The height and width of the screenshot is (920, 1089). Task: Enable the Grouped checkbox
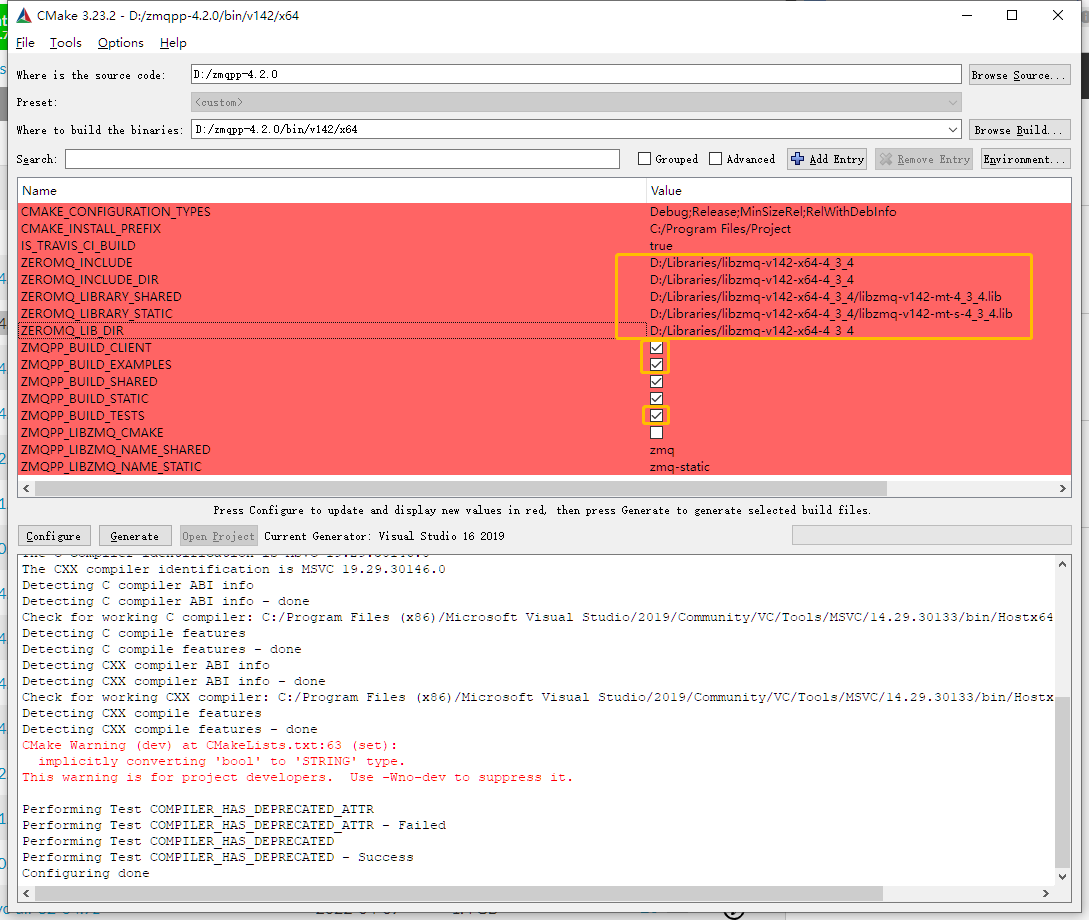click(645, 159)
